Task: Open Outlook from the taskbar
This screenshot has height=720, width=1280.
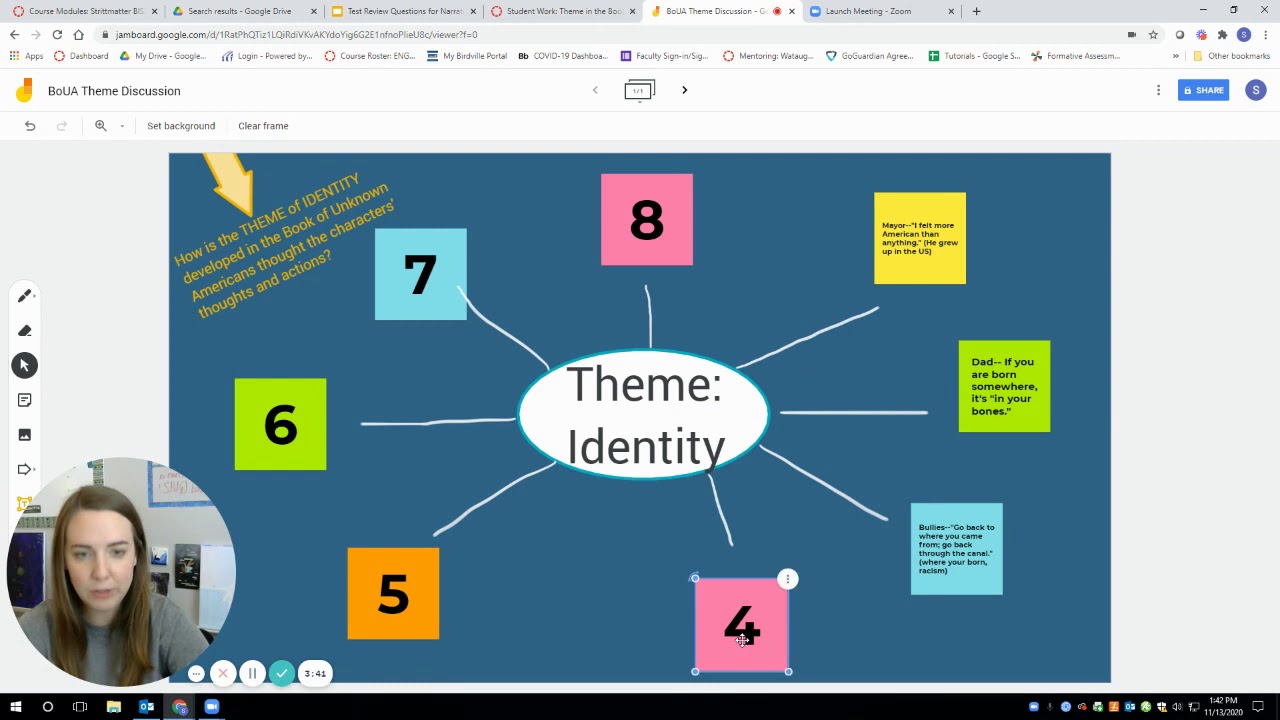Action: pyautogui.click(x=146, y=707)
